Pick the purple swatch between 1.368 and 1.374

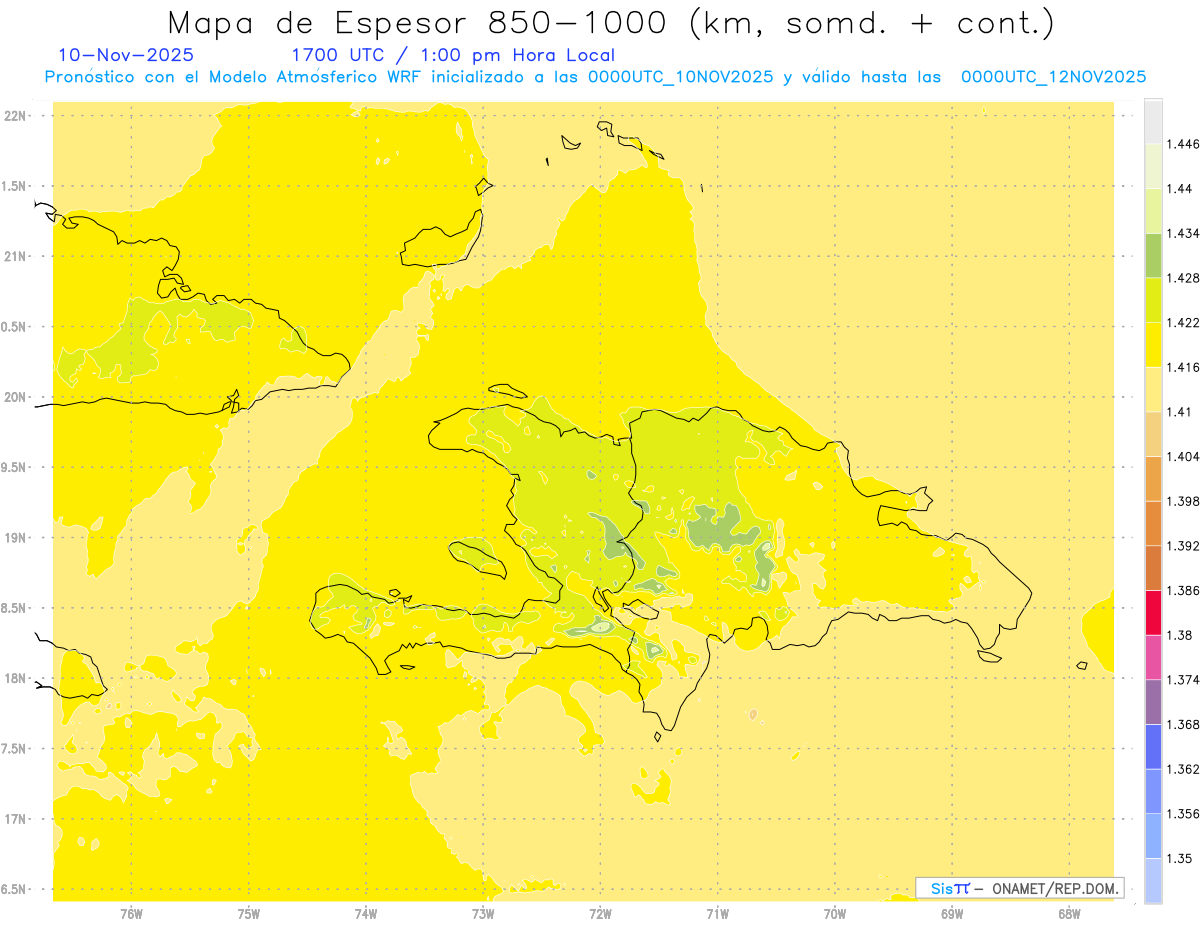point(1153,701)
